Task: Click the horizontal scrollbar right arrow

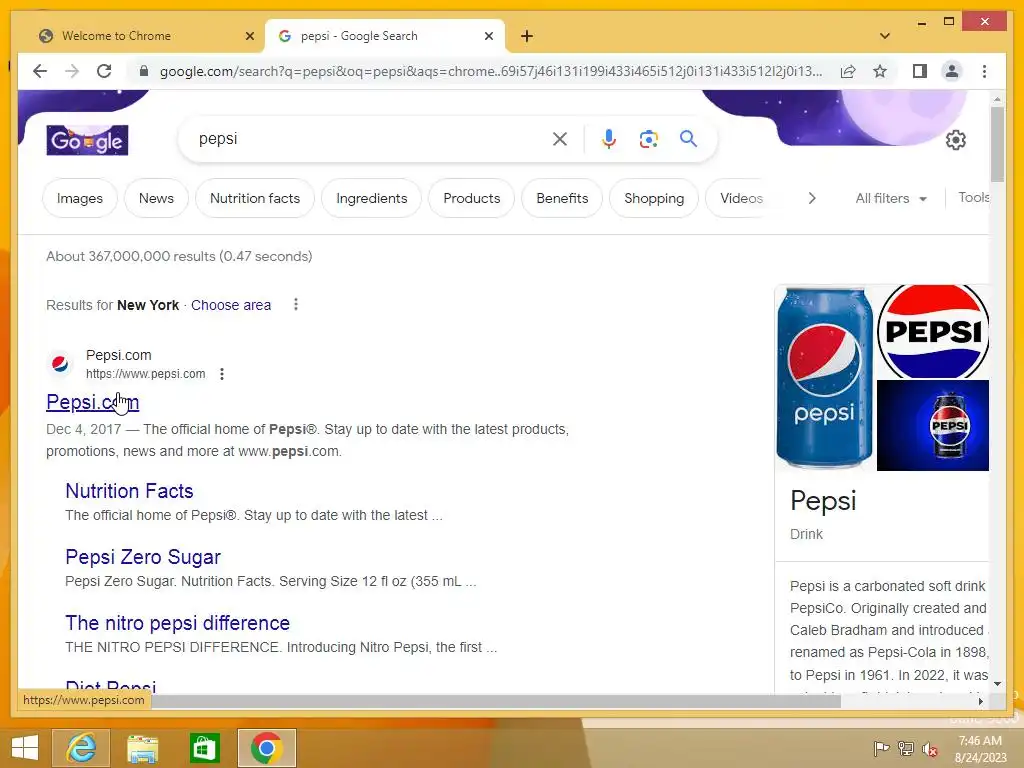Action: tap(980, 701)
